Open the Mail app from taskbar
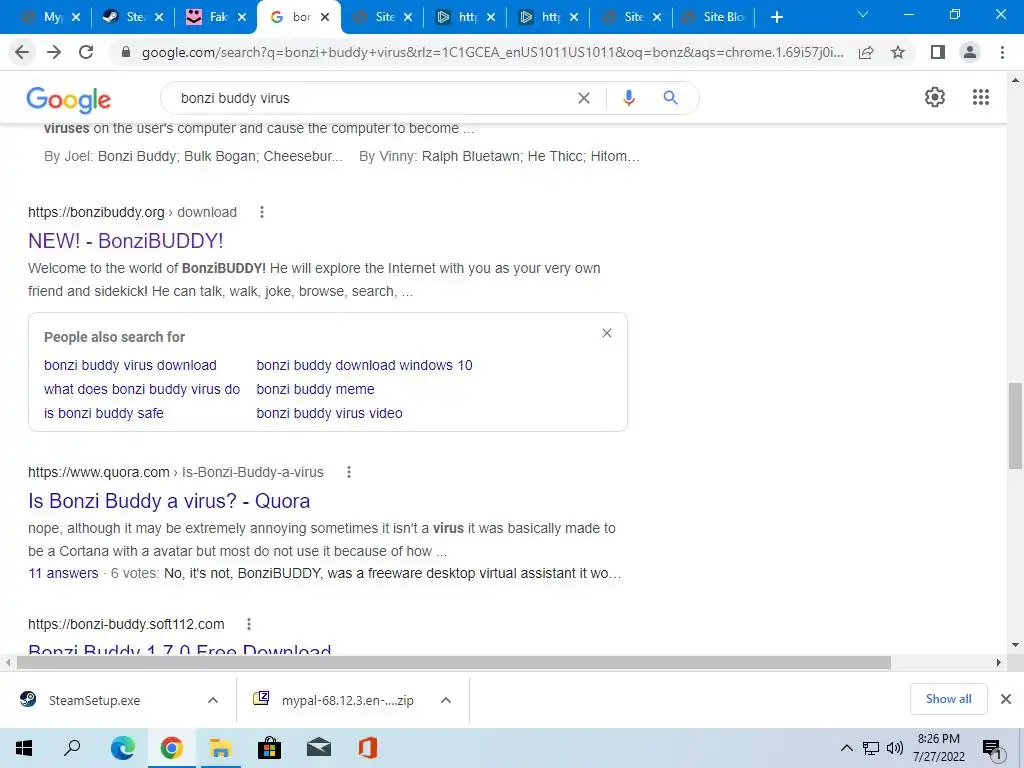The width and height of the screenshot is (1024, 768). pos(319,748)
